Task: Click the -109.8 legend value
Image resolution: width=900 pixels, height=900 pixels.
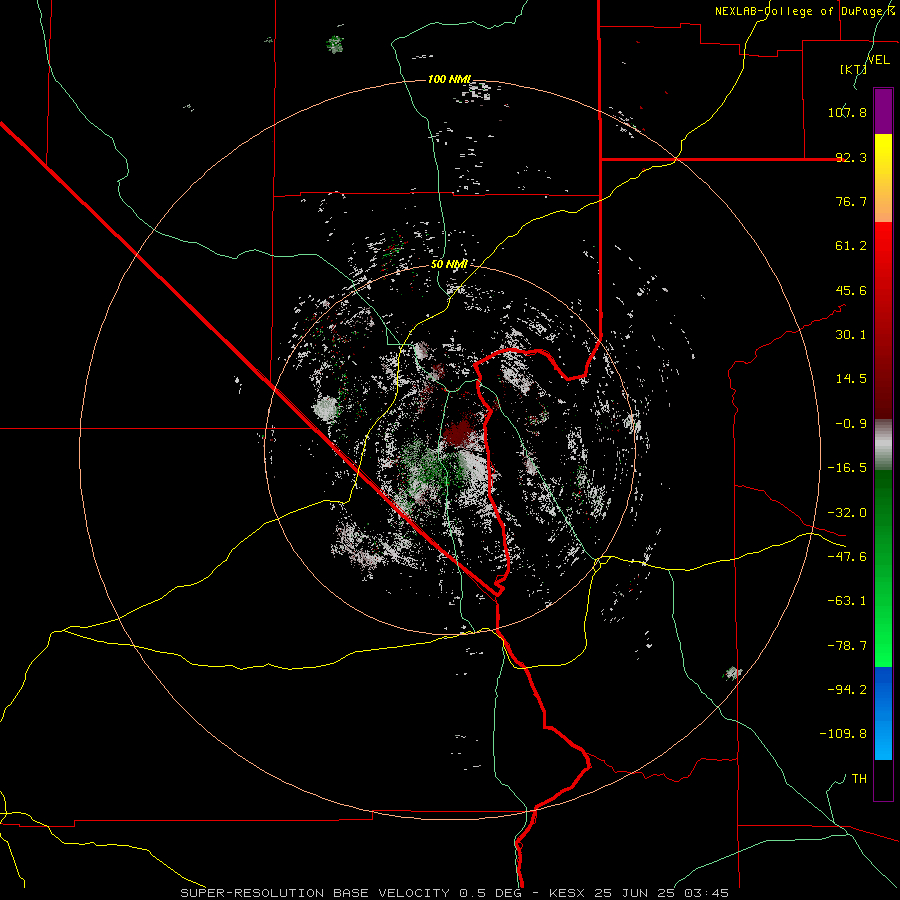Action: [x=843, y=734]
